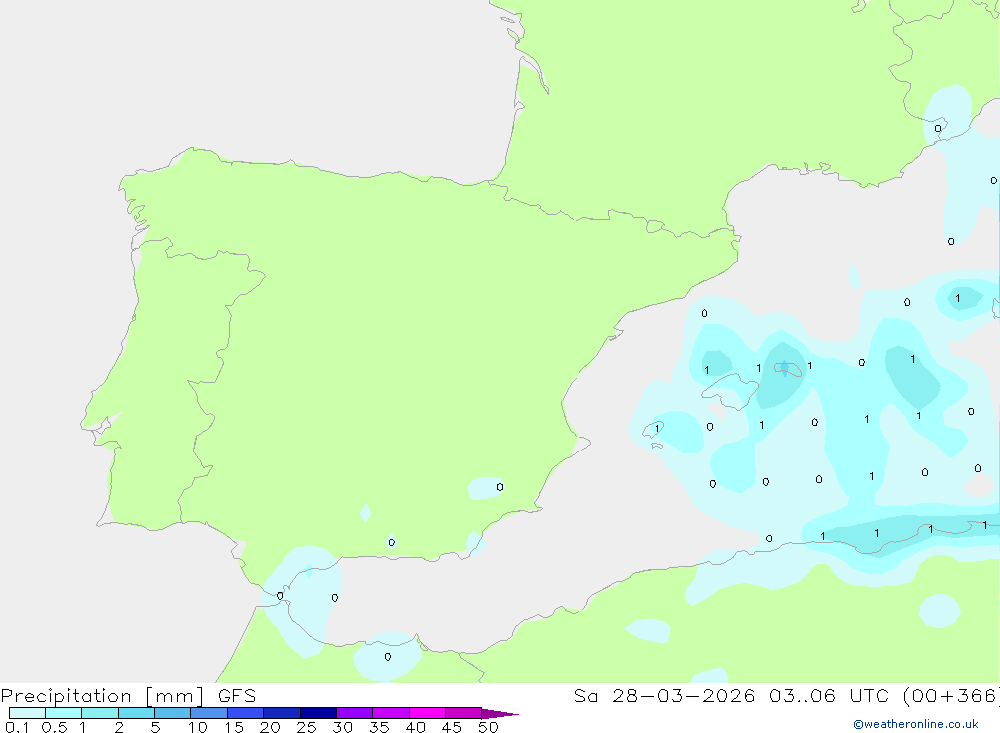Click the '1' value over Ibiza island
Viewport: 1000px width, 733px height.
(x=657, y=429)
